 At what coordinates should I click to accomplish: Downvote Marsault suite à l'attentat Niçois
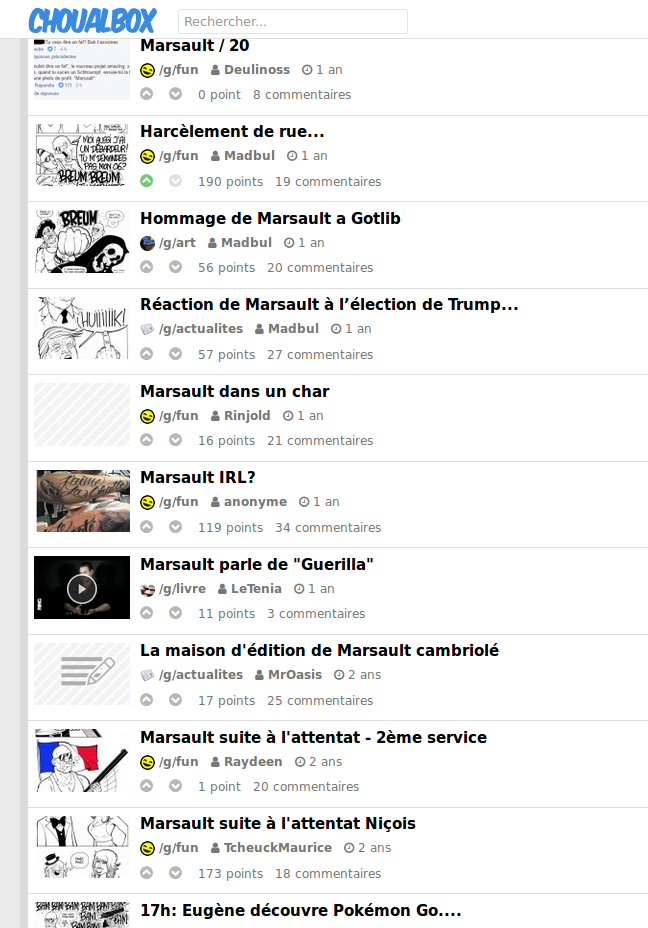coord(176,873)
